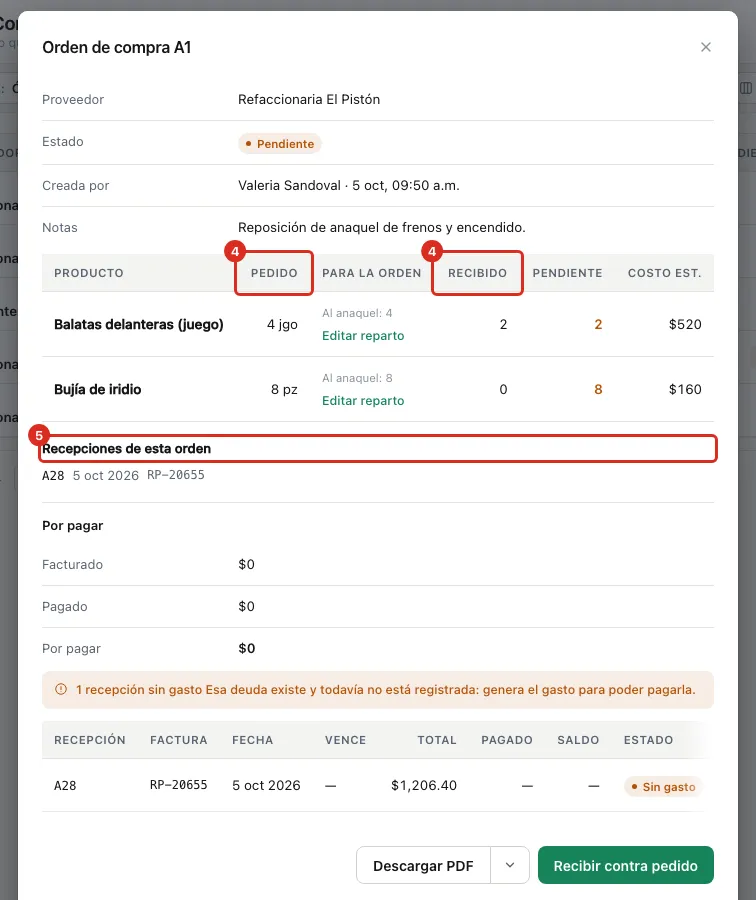Click the SALDO column header
Screen dimensions: 756x900
tap(578, 740)
